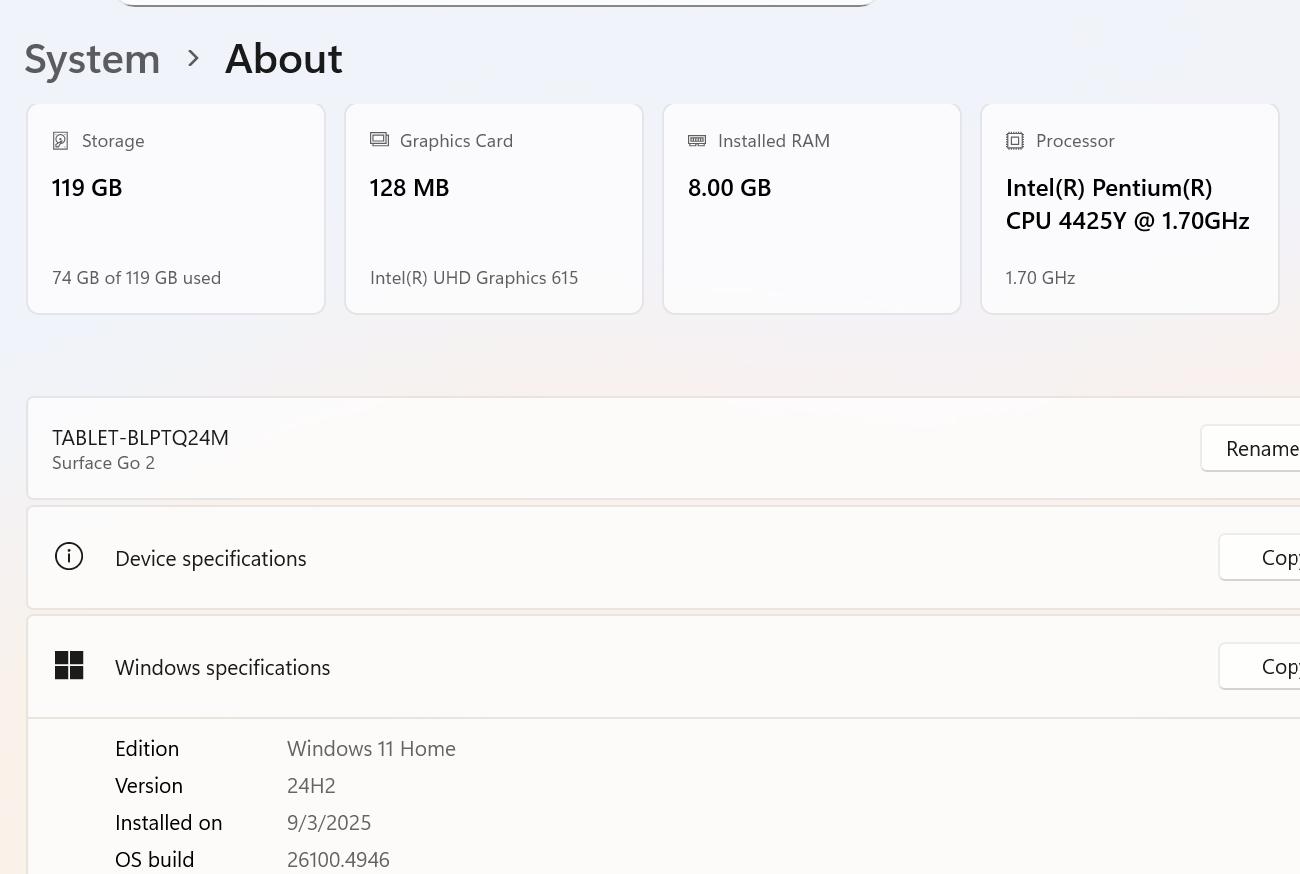This screenshot has height=874, width=1300.
Task: Open the Storage card
Action: pyautogui.click(x=176, y=209)
